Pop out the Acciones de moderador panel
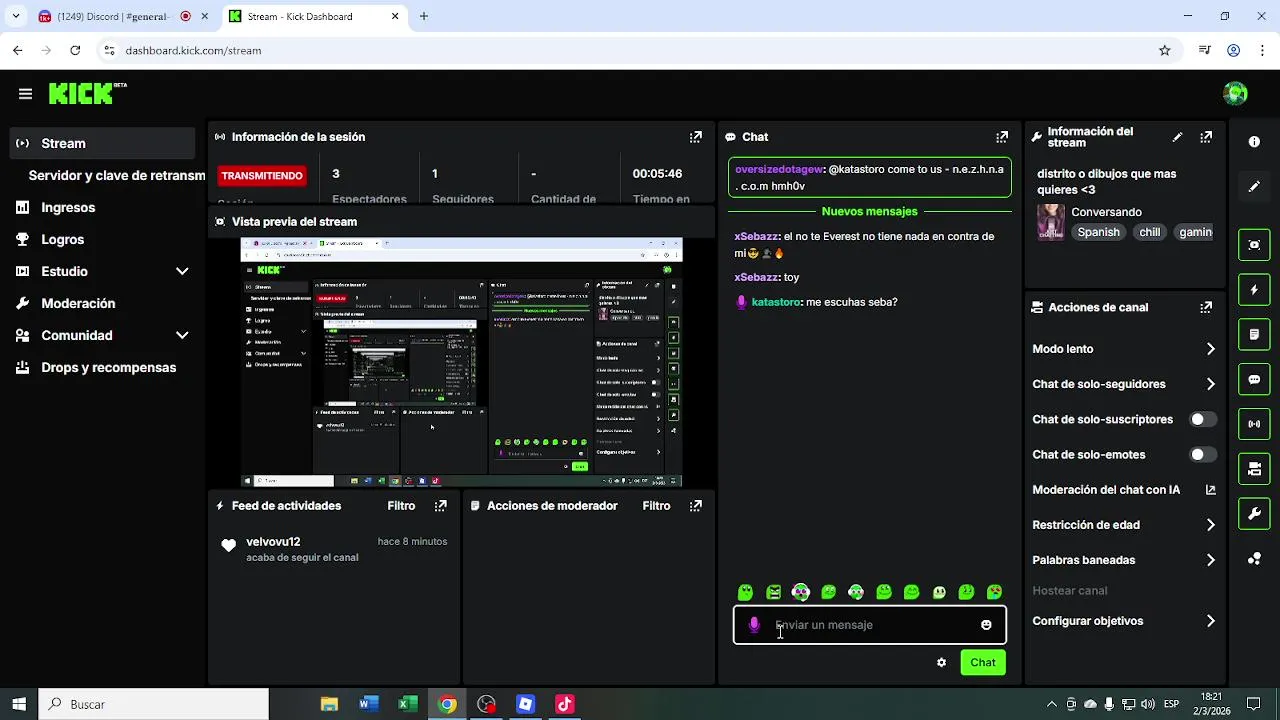This screenshot has height=720, width=1280. pos(696,506)
